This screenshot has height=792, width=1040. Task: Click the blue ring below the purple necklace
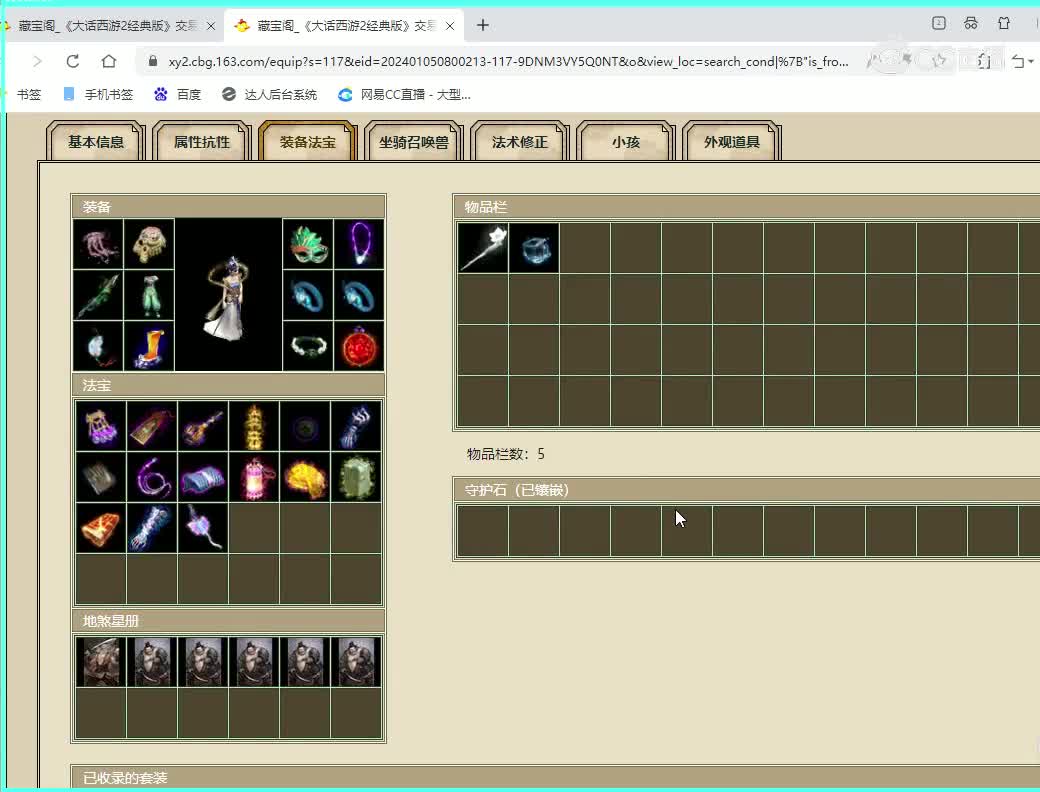[359, 295]
